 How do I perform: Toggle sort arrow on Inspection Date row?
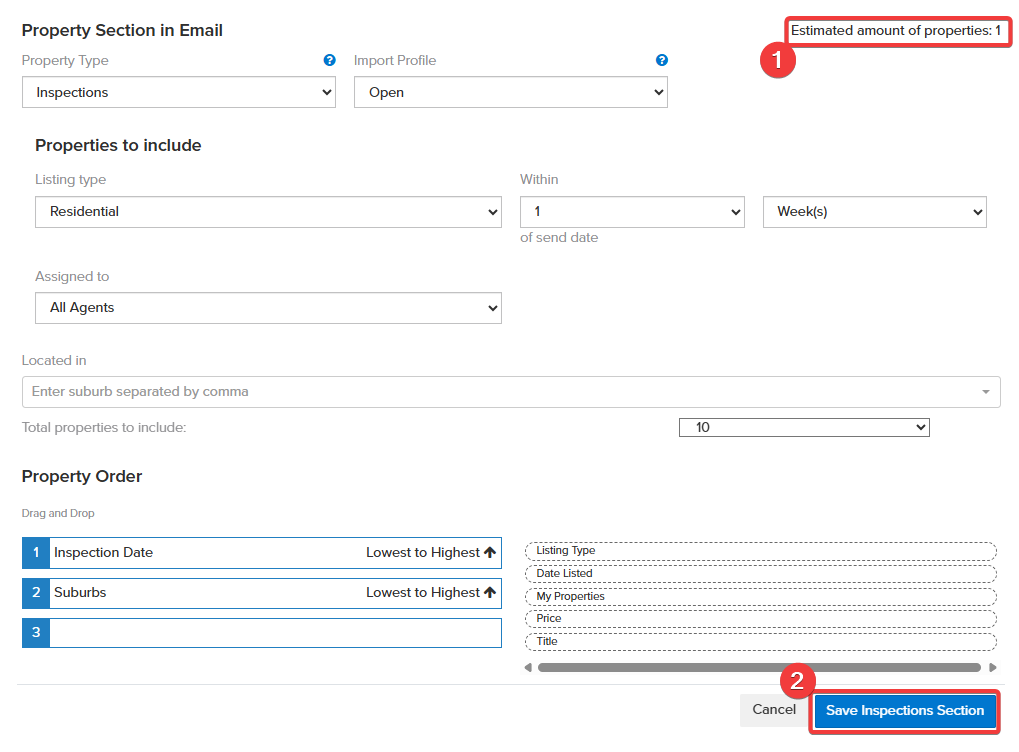(490, 552)
